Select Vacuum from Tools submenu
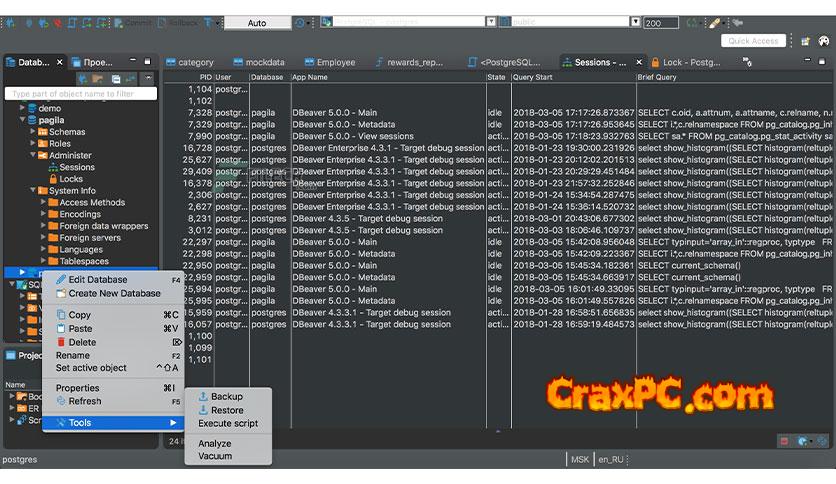836x484 pixels. [x=214, y=456]
